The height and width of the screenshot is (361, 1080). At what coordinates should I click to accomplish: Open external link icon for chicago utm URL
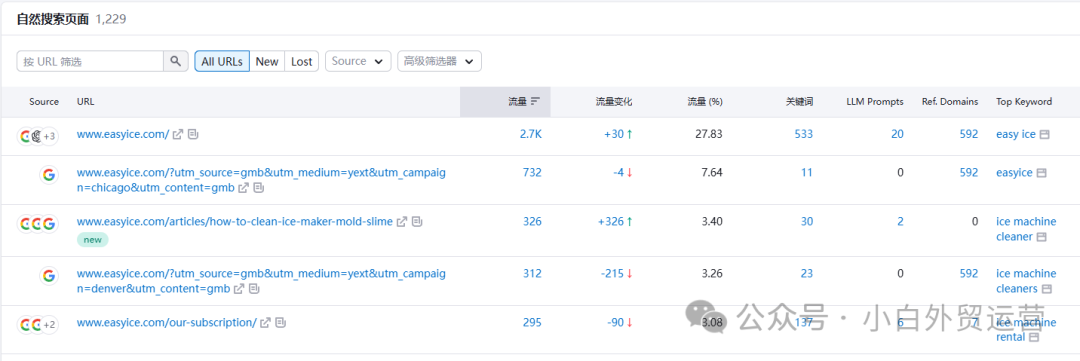[243, 187]
